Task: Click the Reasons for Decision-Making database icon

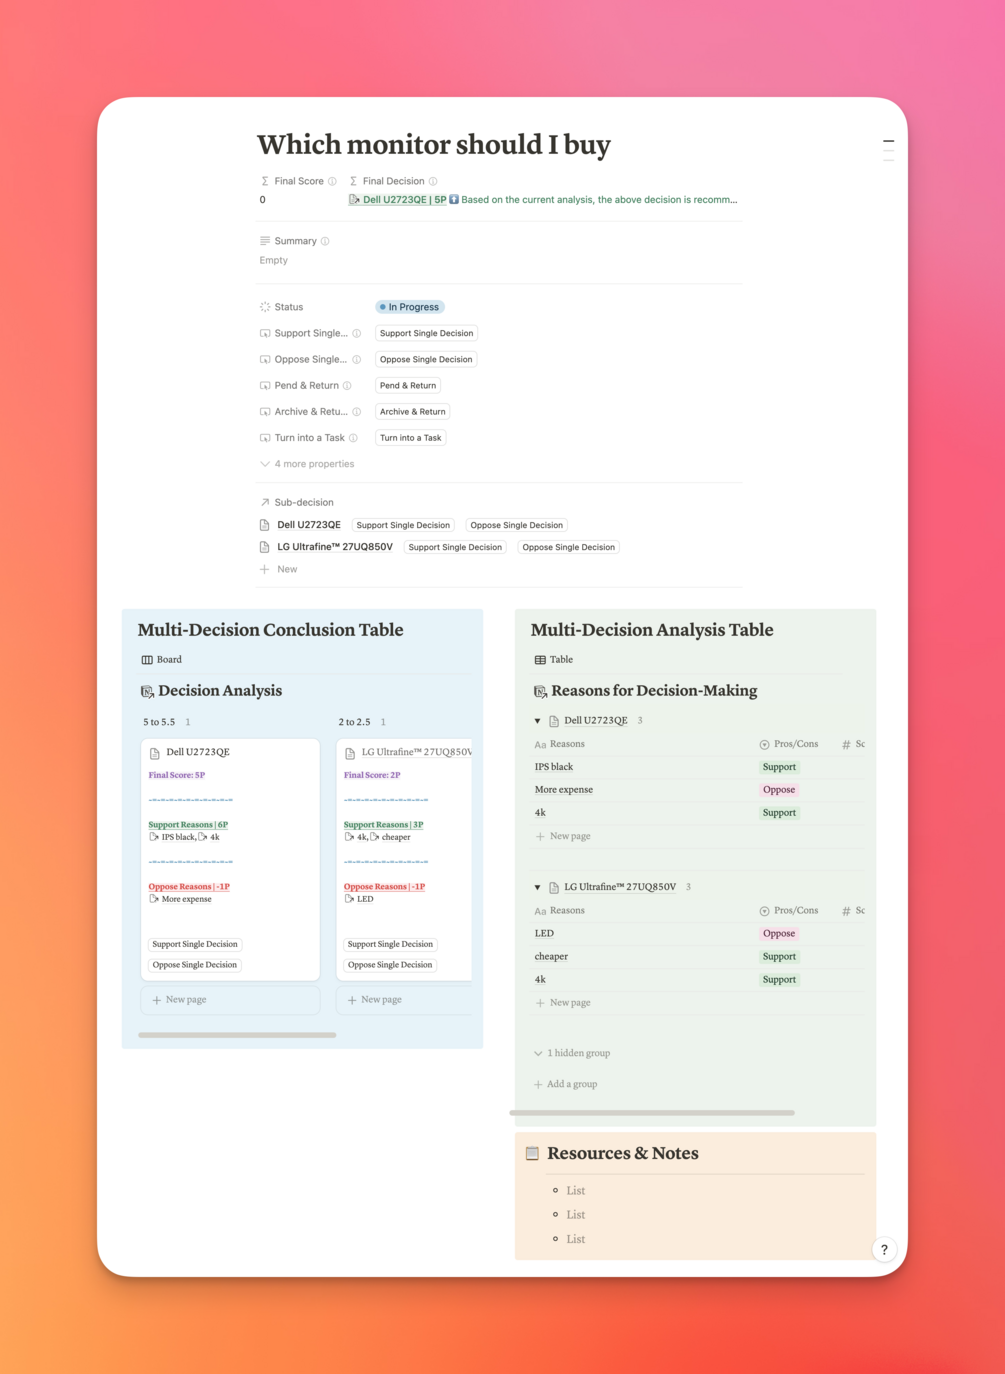Action: [x=540, y=691]
